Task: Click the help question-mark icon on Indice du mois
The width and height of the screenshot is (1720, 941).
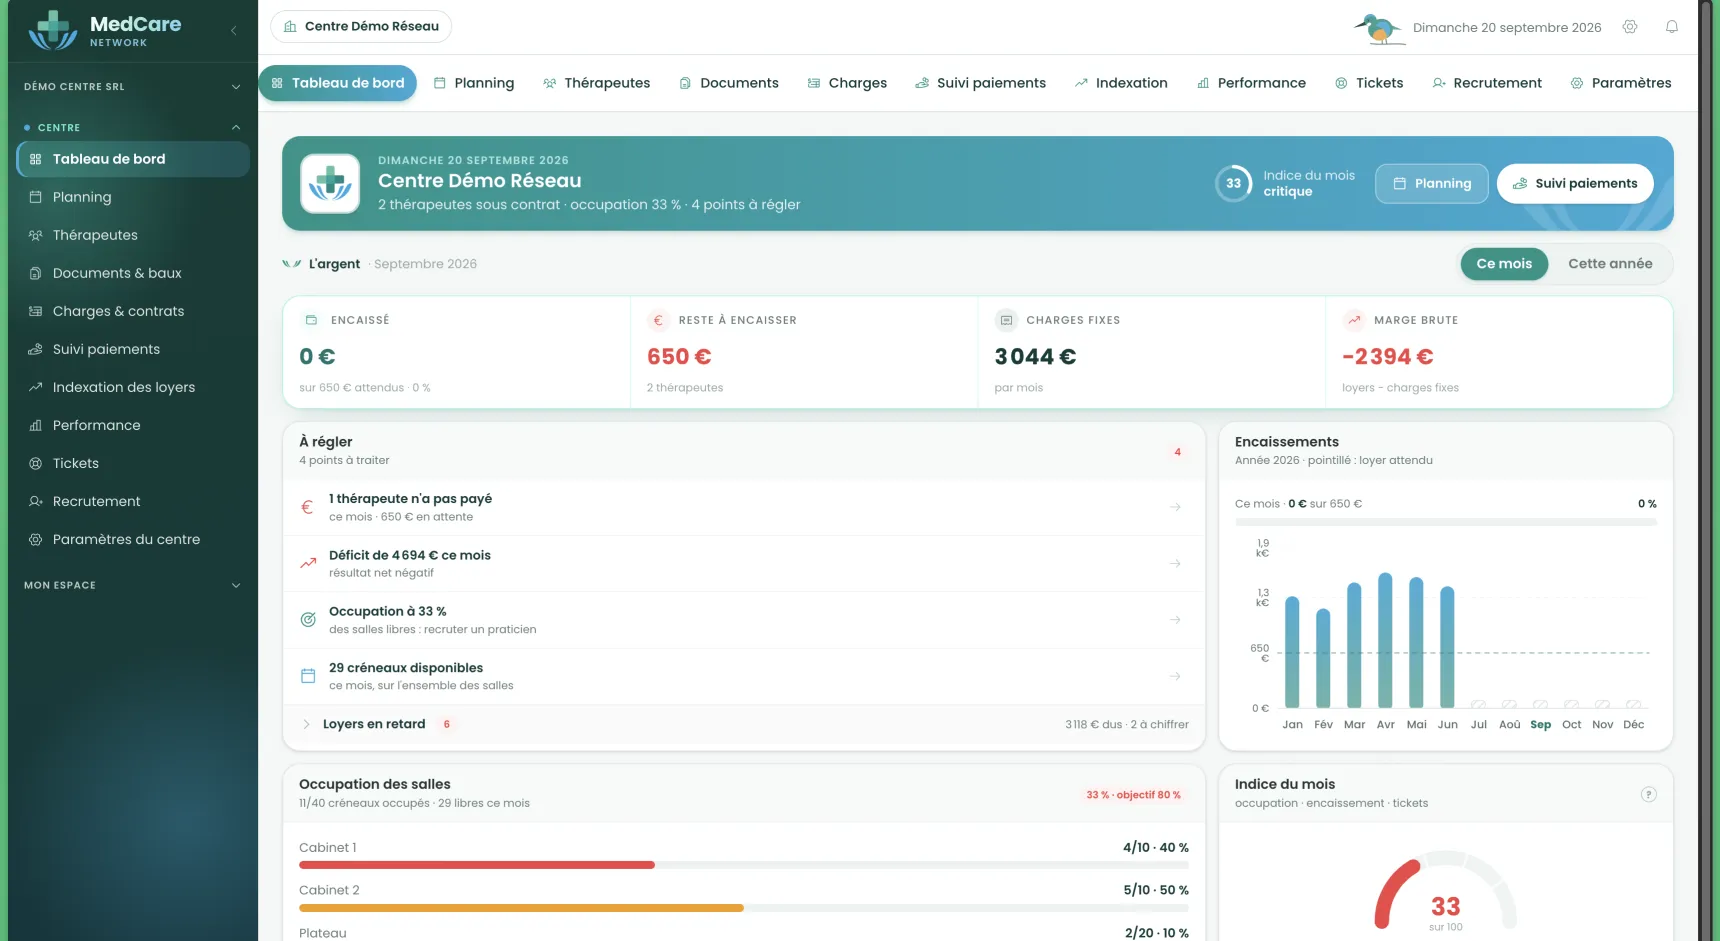Action: coord(1649,794)
